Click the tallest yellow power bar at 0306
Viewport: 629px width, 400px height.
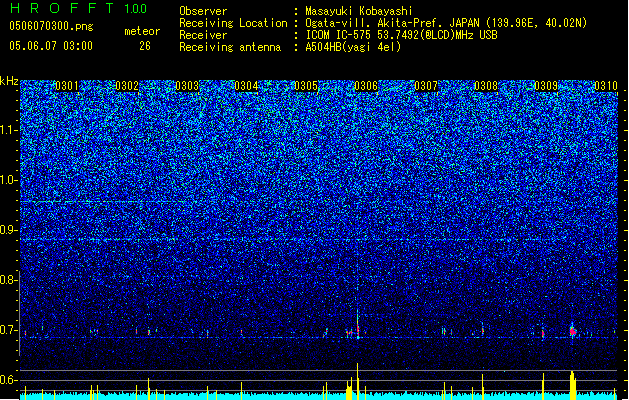pos(357,381)
